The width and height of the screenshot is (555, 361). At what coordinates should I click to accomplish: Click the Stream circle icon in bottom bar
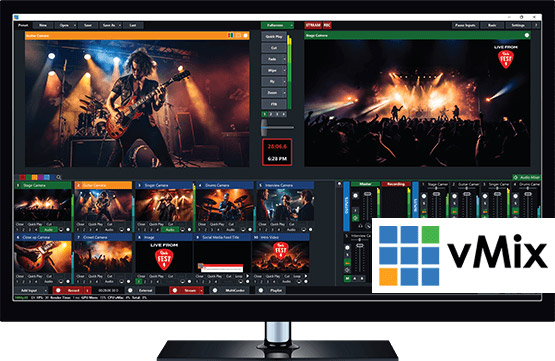(x=175, y=290)
